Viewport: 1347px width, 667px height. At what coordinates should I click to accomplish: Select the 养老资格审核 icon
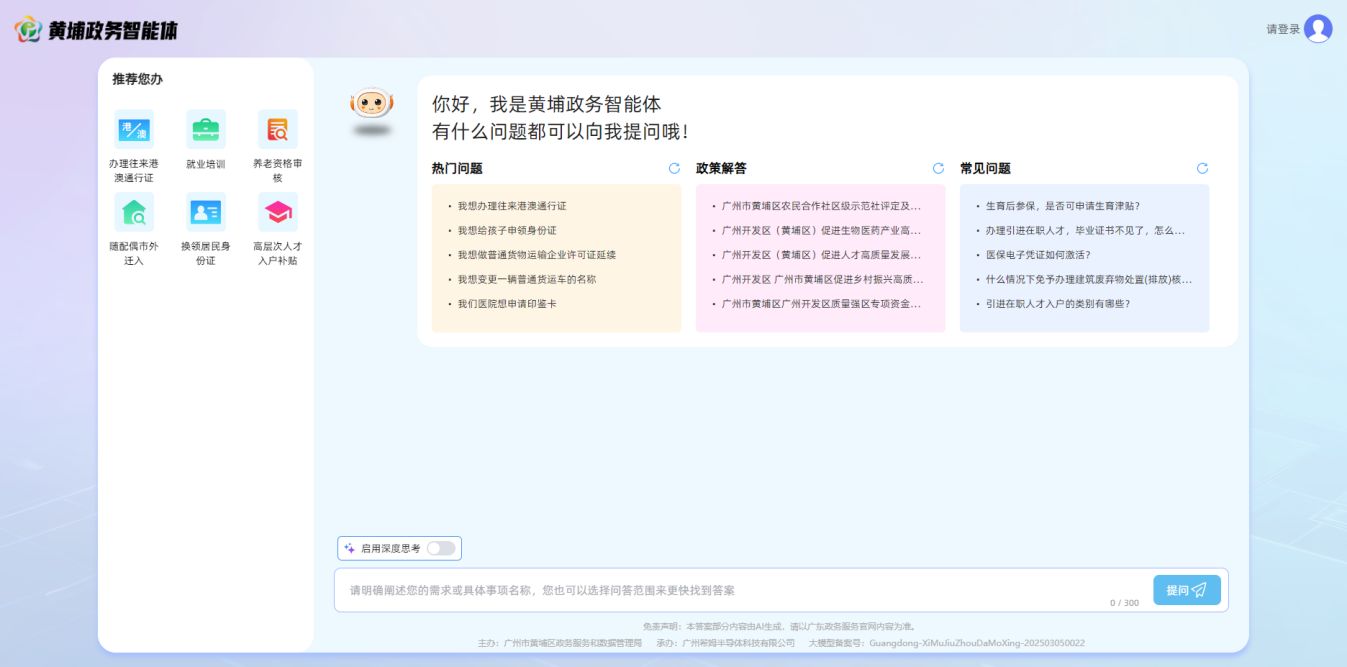(x=278, y=130)
